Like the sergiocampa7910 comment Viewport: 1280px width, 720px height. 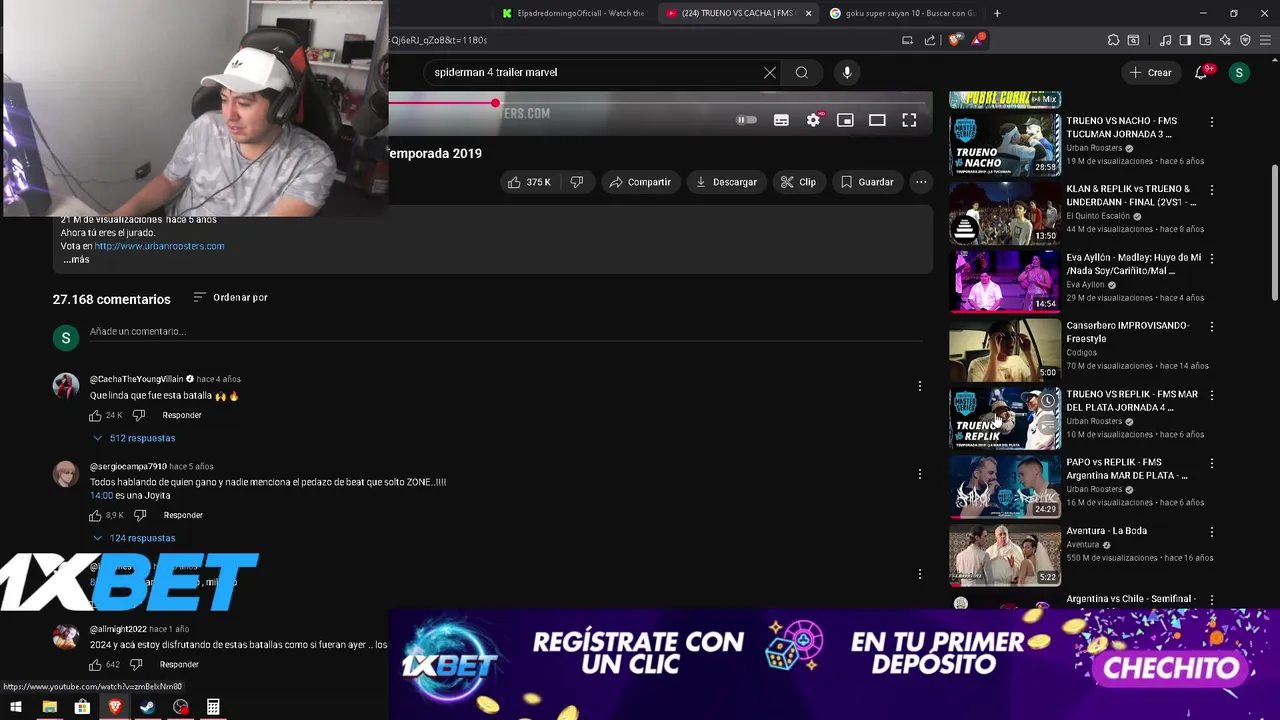pos(96,515)
